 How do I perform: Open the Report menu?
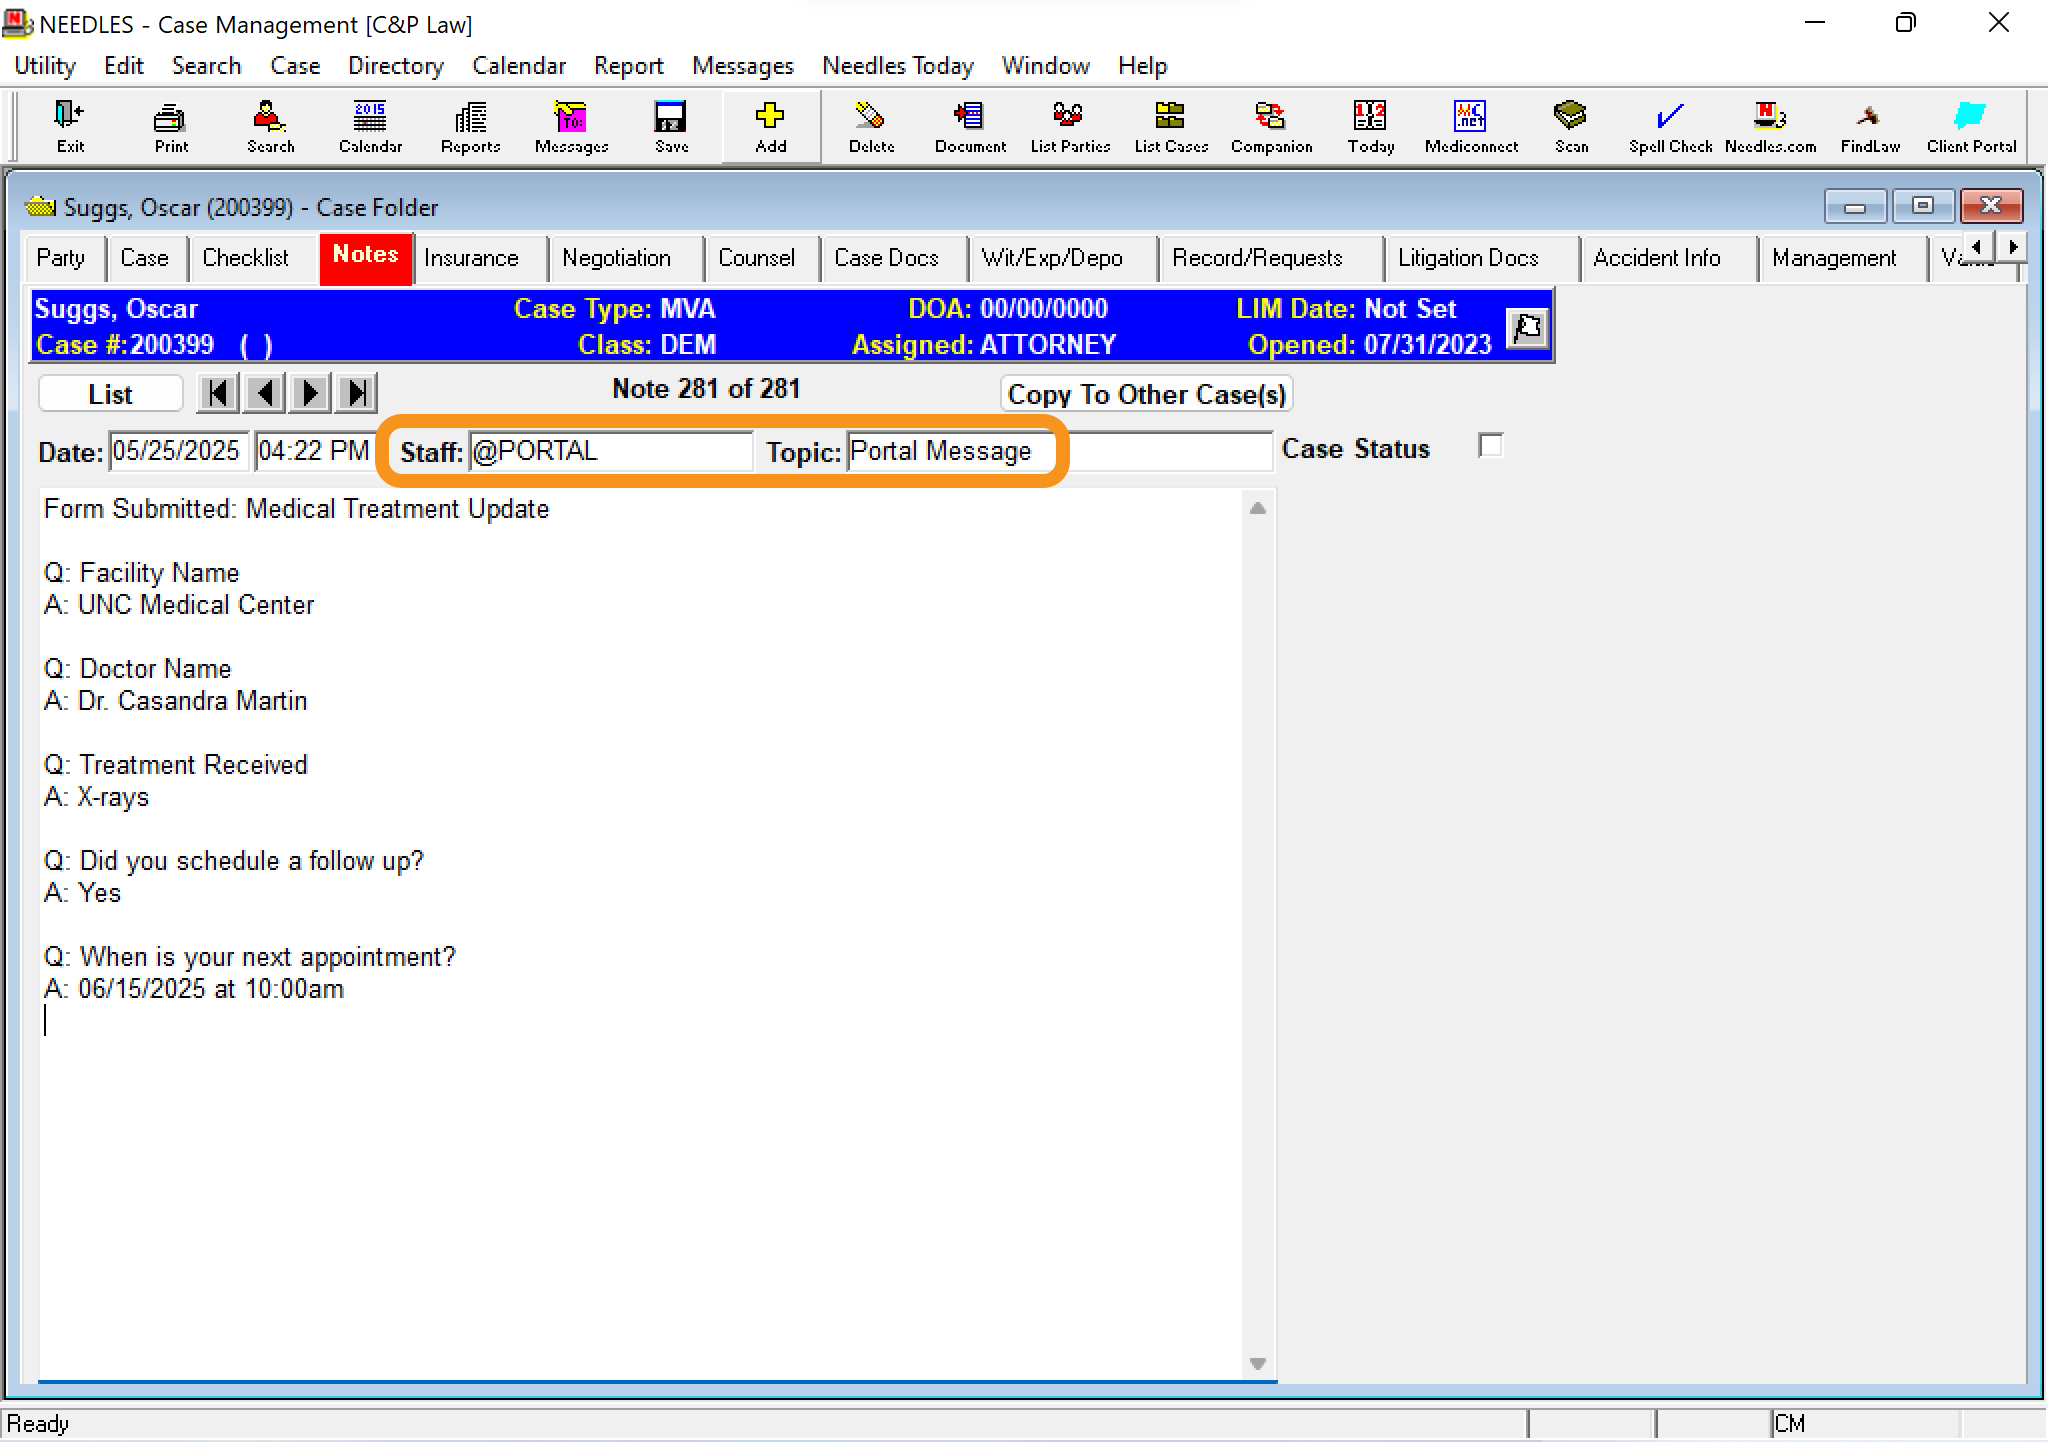(629, 66)
